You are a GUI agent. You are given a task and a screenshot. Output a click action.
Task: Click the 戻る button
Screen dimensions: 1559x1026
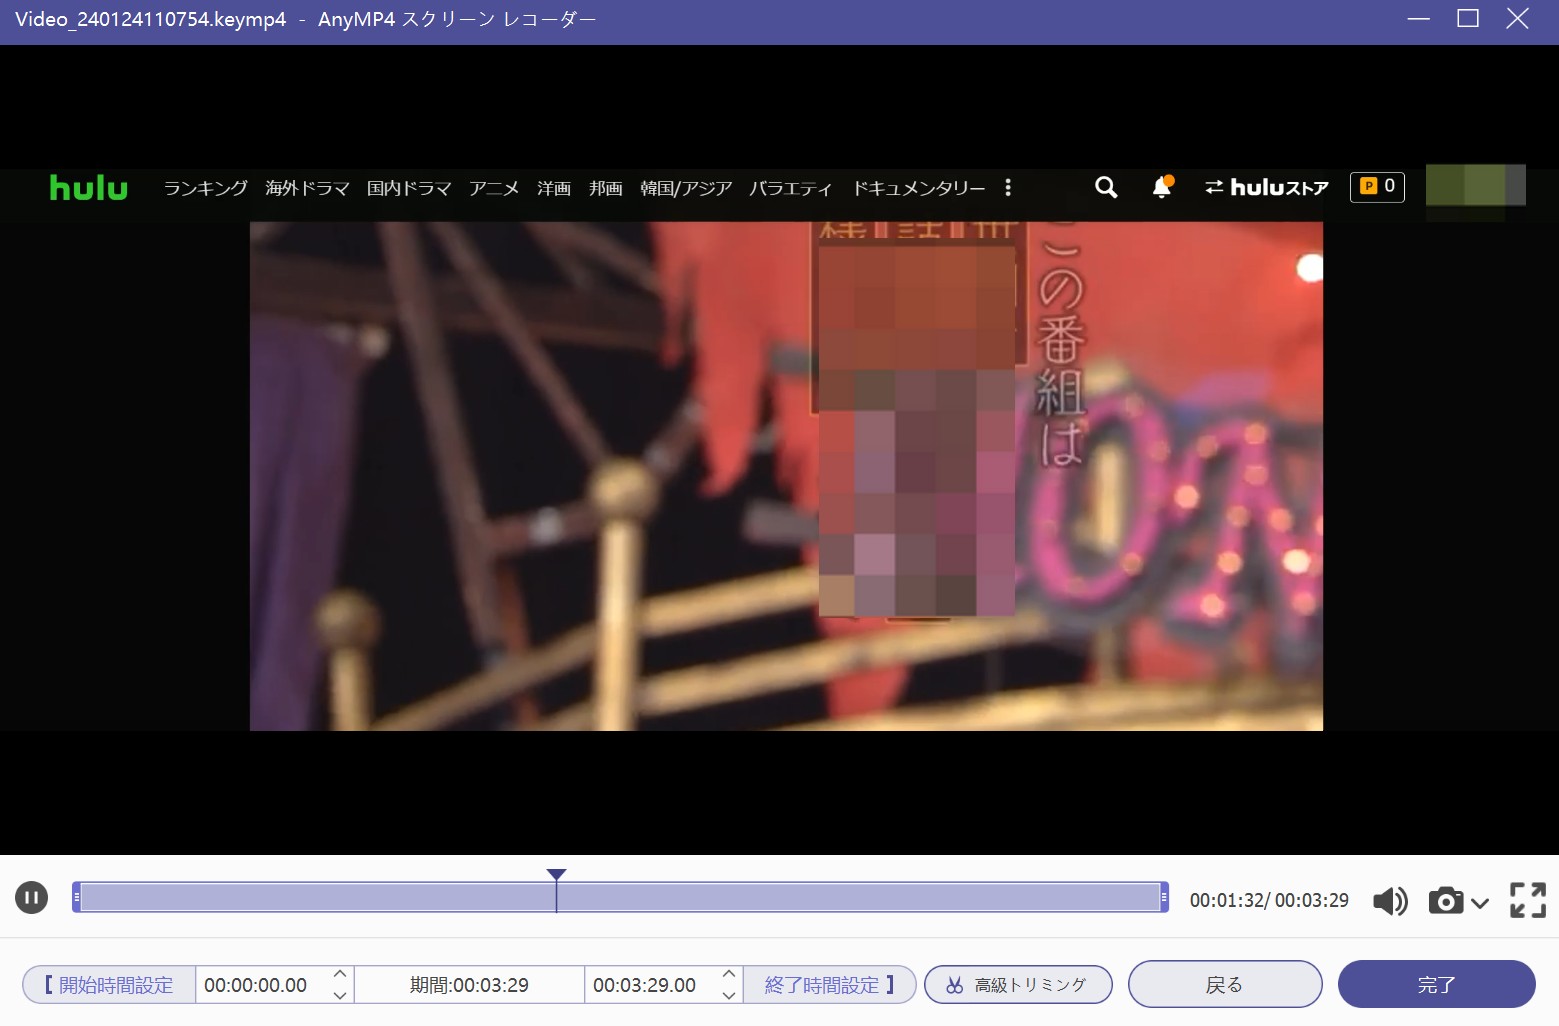[1225, 985]
